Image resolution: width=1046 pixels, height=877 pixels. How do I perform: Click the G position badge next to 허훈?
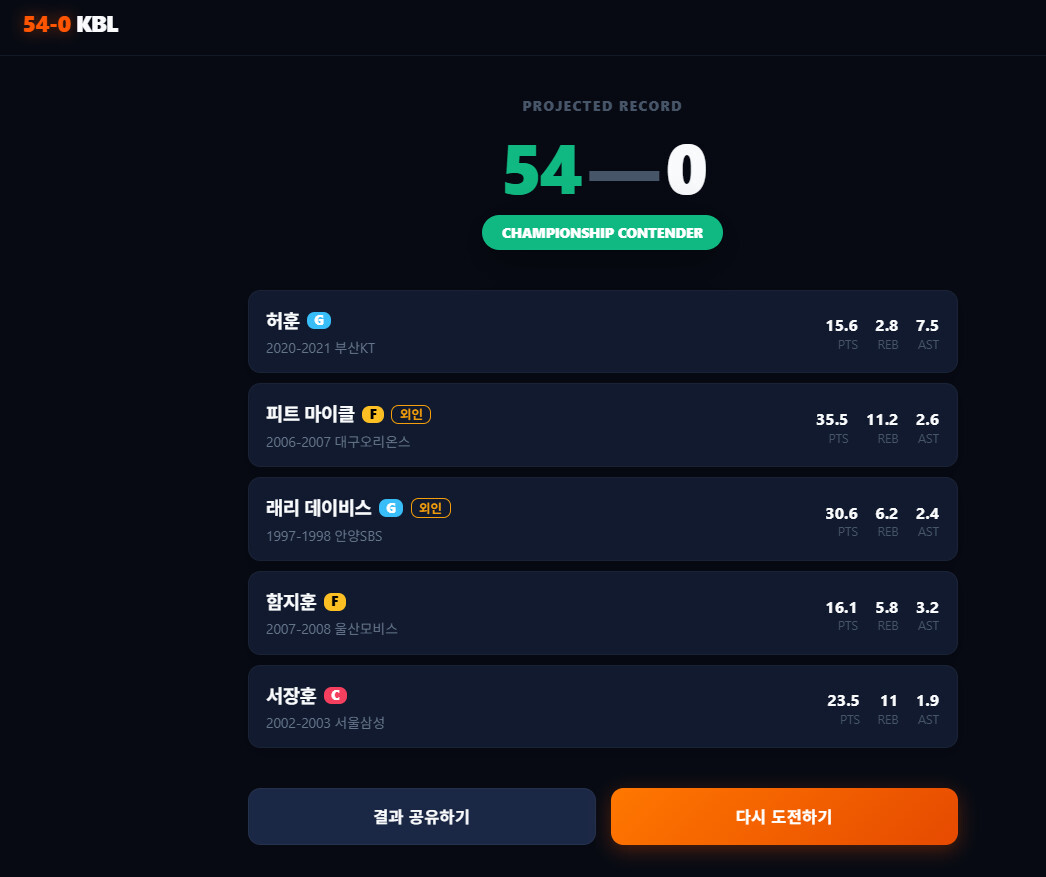(x=319, y=320)
